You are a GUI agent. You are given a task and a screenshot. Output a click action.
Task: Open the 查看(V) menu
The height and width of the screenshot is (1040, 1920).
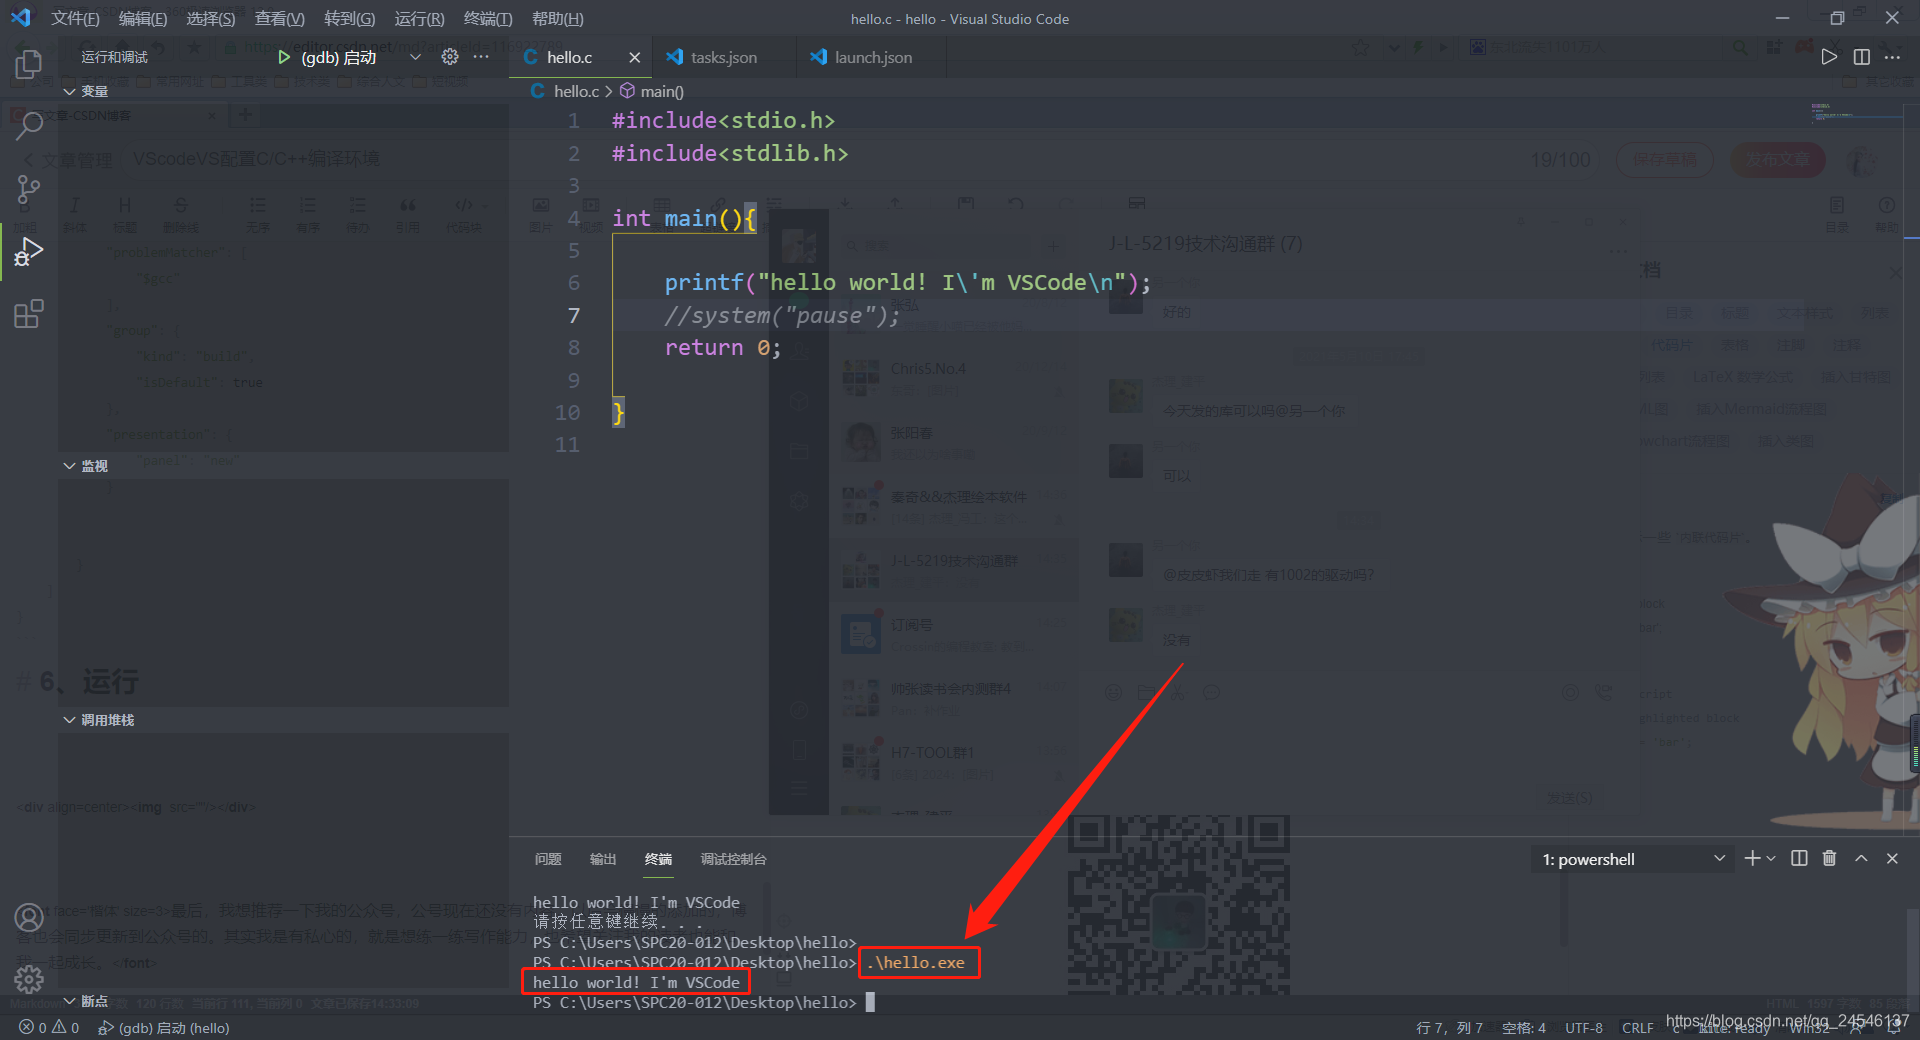280,19
